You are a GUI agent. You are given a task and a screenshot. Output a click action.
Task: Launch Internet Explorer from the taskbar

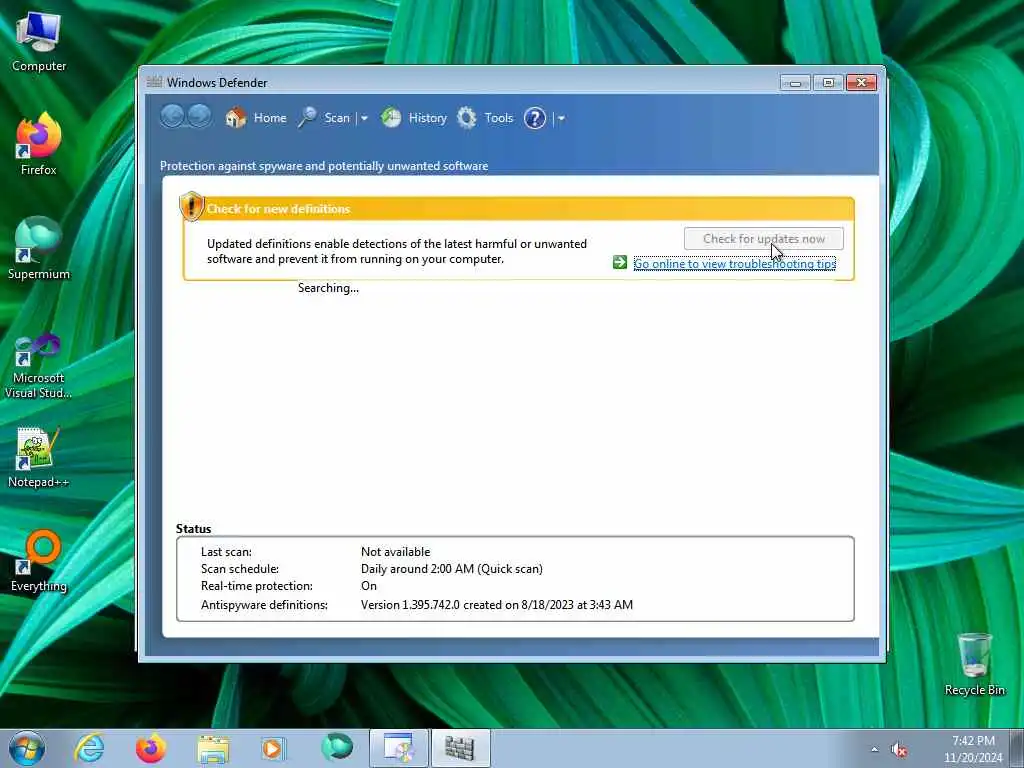pos(89,748)
